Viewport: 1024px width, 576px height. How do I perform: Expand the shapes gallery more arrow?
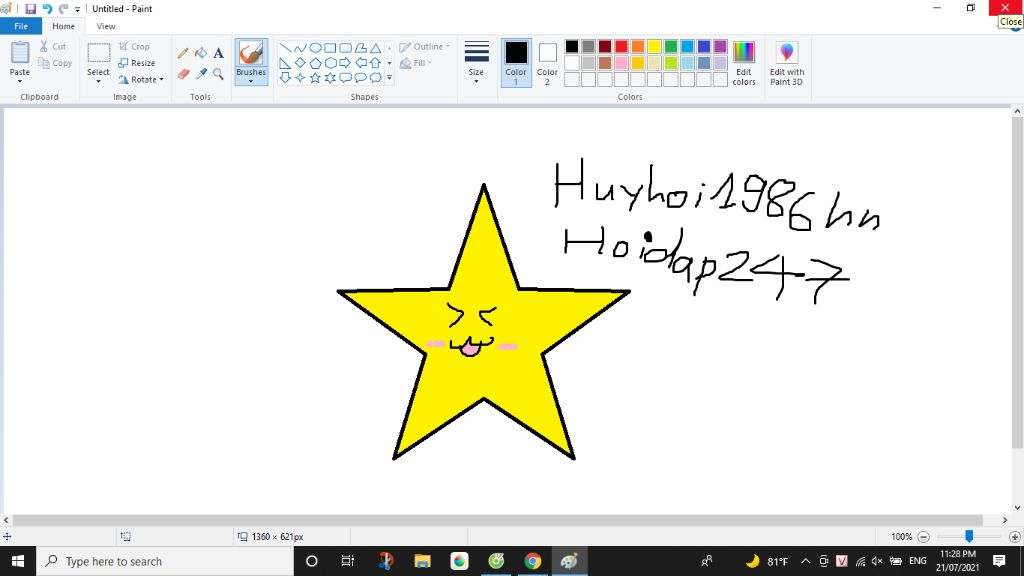pyautogui.click(x=389, y=78)
